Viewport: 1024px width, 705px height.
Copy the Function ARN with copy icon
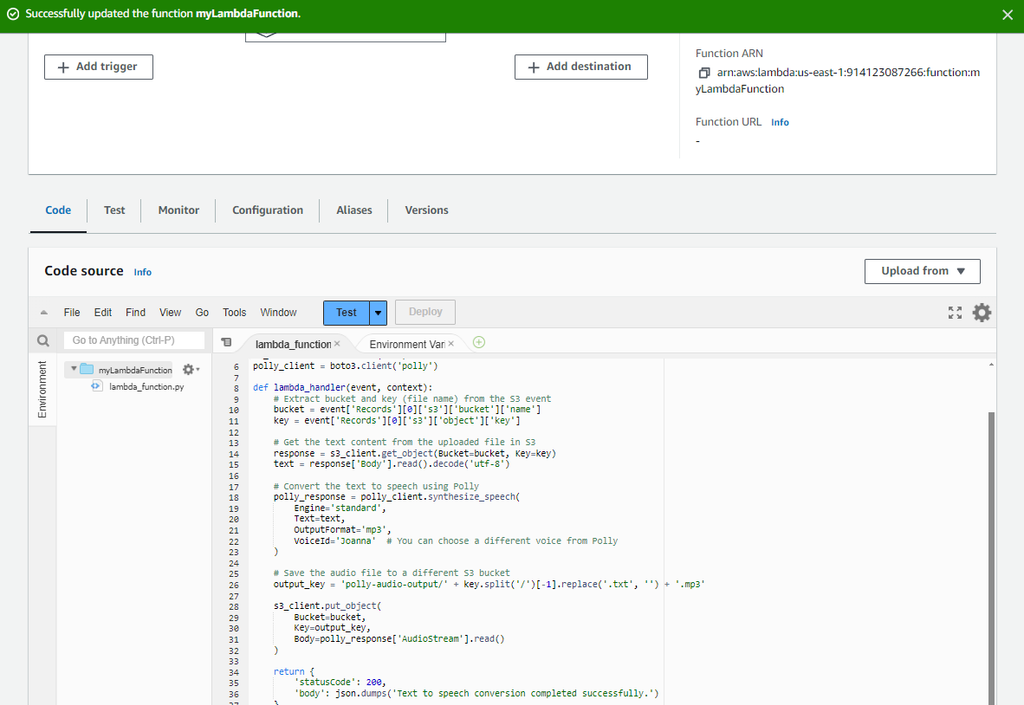click(x=704, y=73)
